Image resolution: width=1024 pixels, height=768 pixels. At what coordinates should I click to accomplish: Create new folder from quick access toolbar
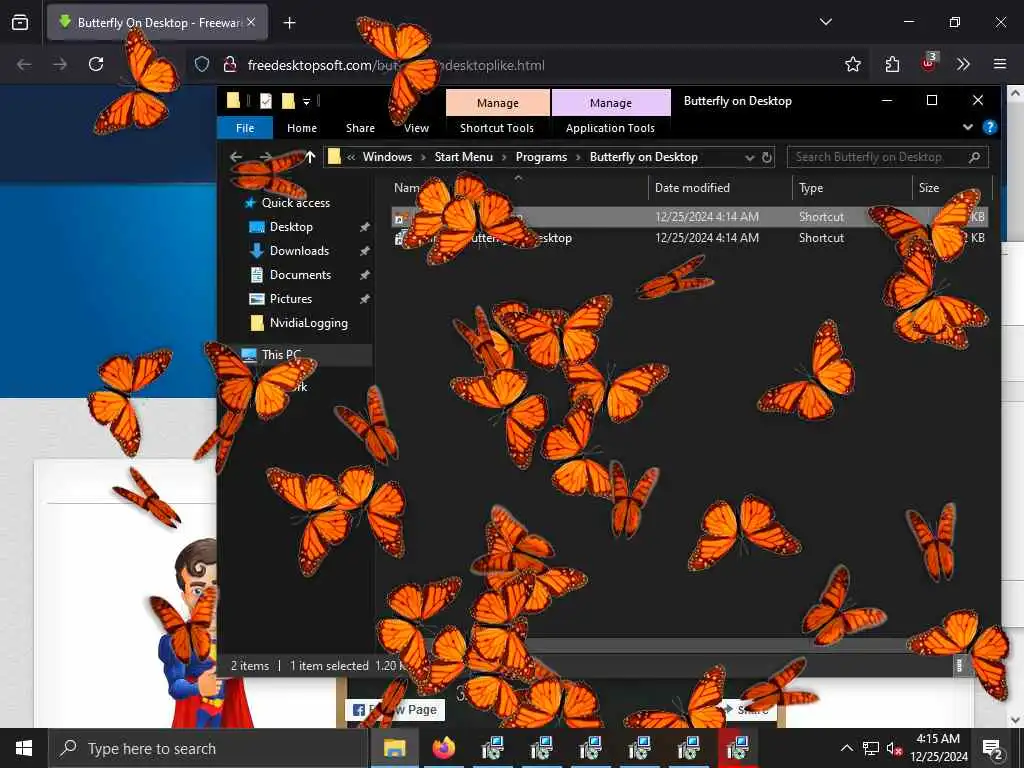point(288,101)
